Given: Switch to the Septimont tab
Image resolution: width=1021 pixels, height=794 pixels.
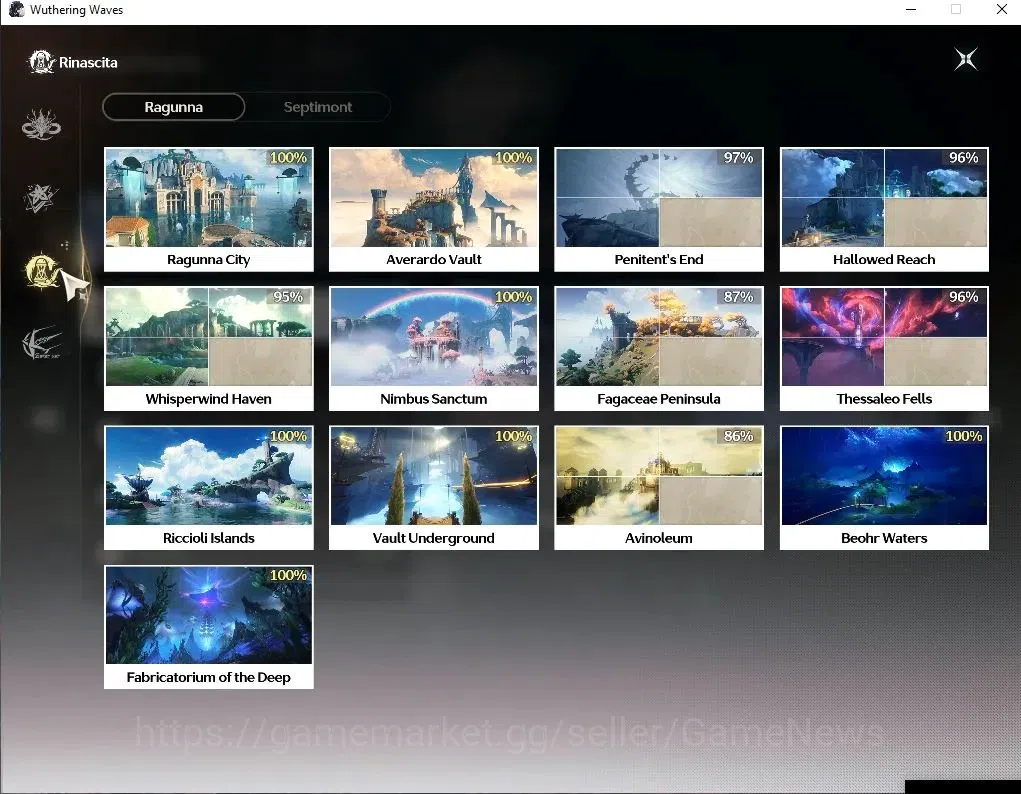Looking at the screenshot, I should pyautogui.click(x=318, y=107).
